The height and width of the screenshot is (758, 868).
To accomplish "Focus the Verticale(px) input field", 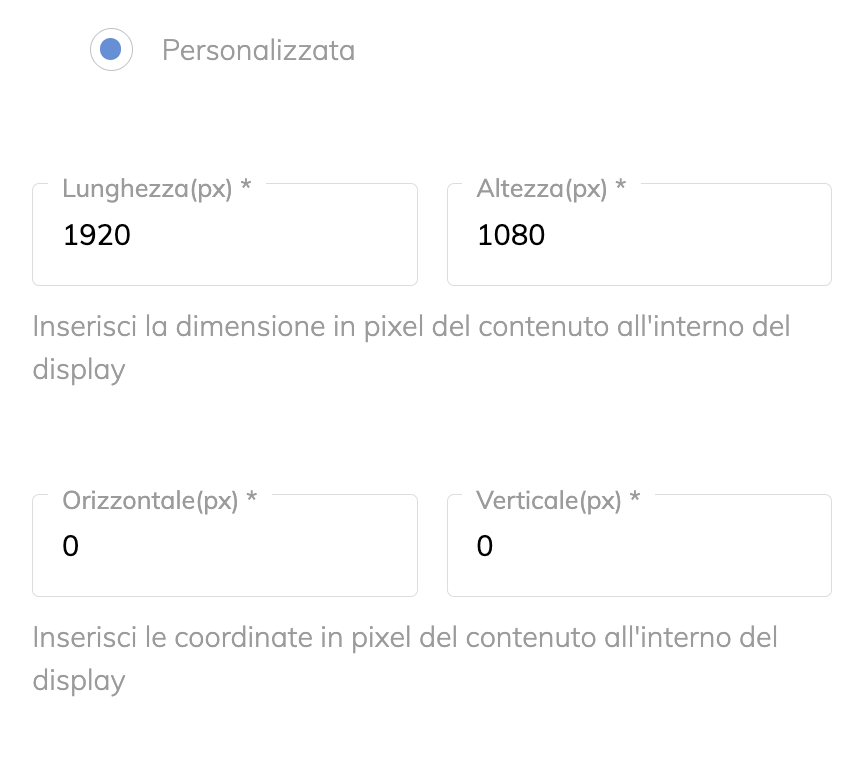I will click(x=639, y=545).
